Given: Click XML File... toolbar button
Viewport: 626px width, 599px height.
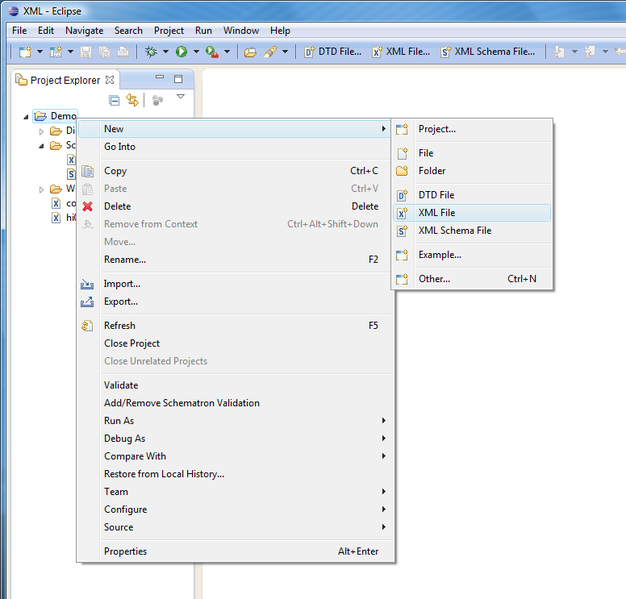Looking at the screenshot, I should [401, 52].
